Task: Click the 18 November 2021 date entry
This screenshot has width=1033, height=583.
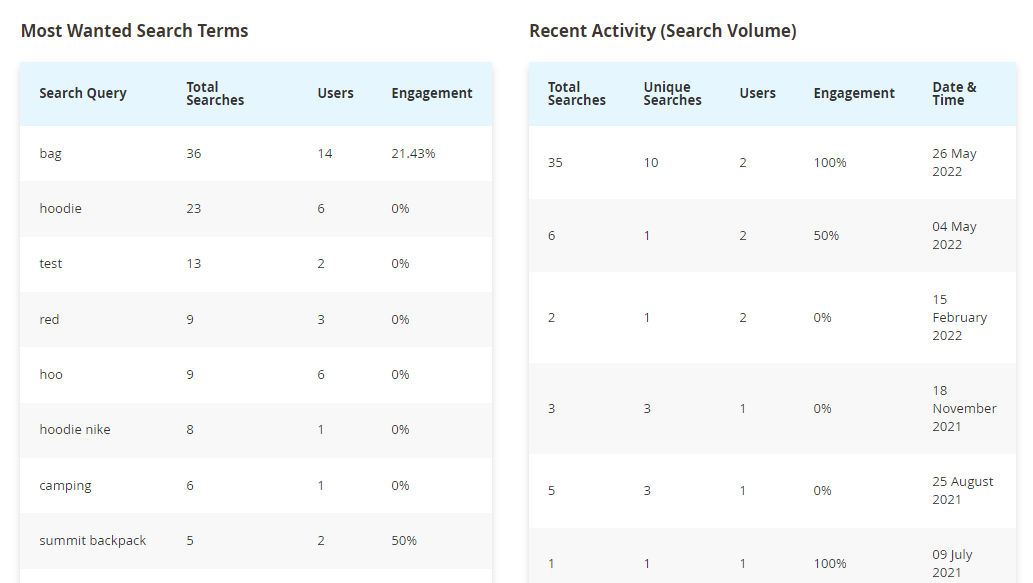Action: click(x=964, y=408)
